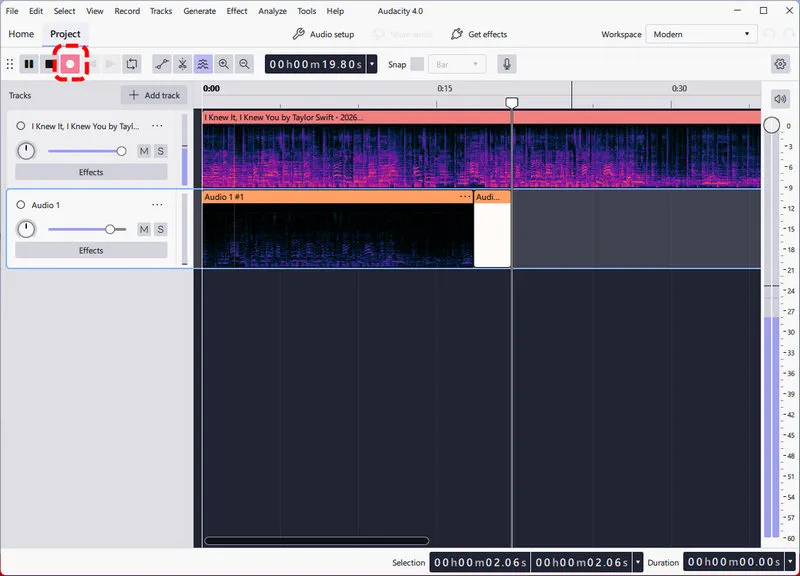Toggle the spectral view tool icon
800x576 pixels.
203,64
